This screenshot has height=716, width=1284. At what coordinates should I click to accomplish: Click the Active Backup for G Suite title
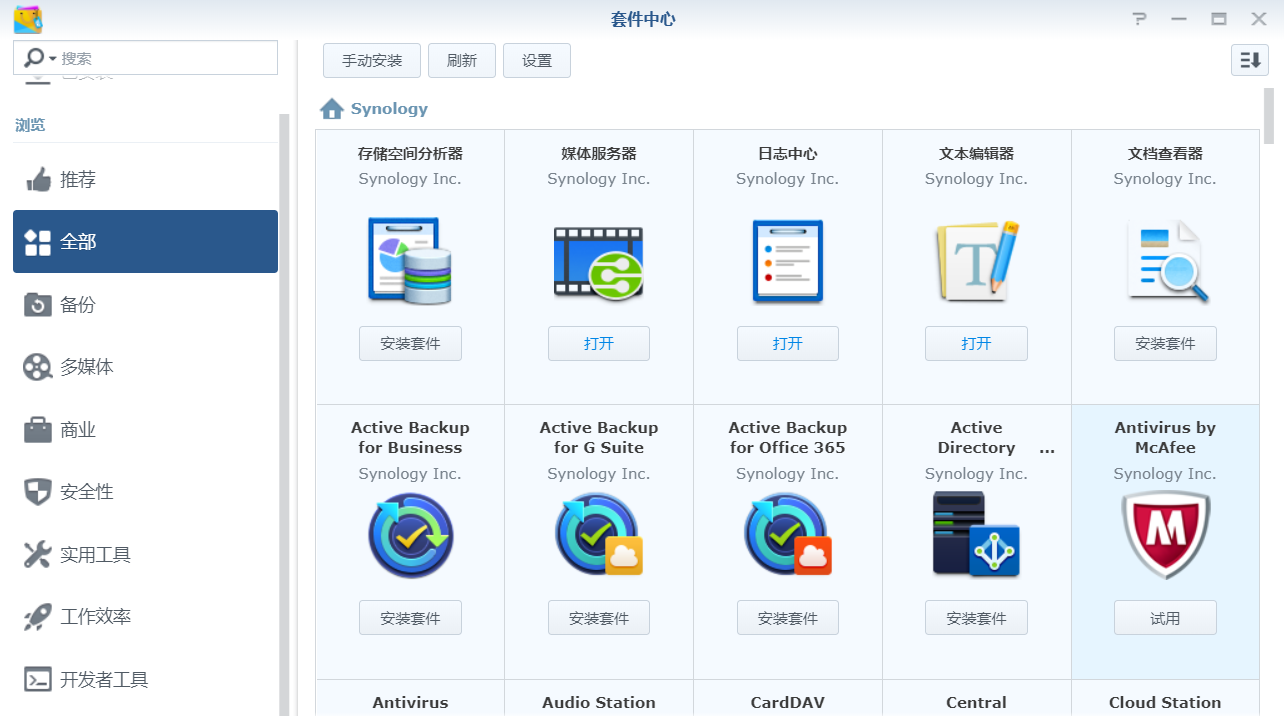598,438
